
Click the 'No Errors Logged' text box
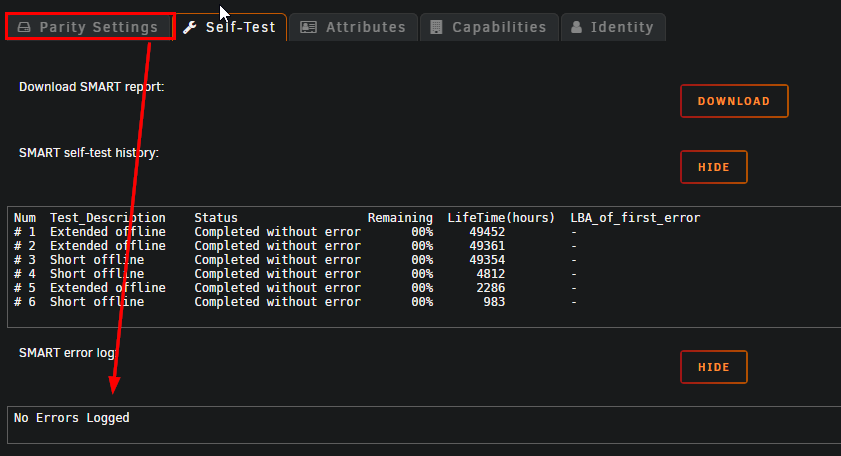(424, 424)
